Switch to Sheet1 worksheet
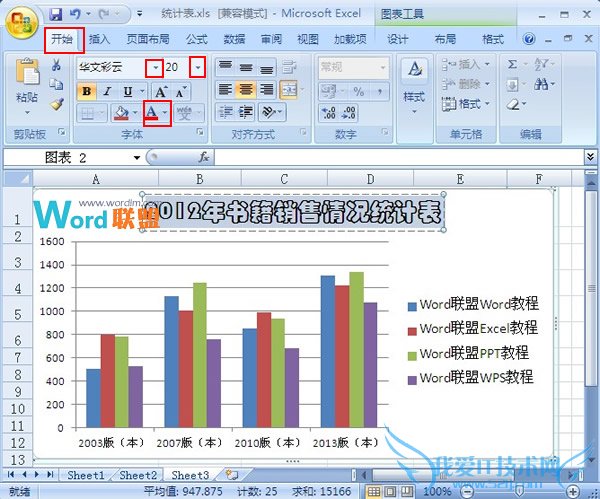 click(85, 475)
